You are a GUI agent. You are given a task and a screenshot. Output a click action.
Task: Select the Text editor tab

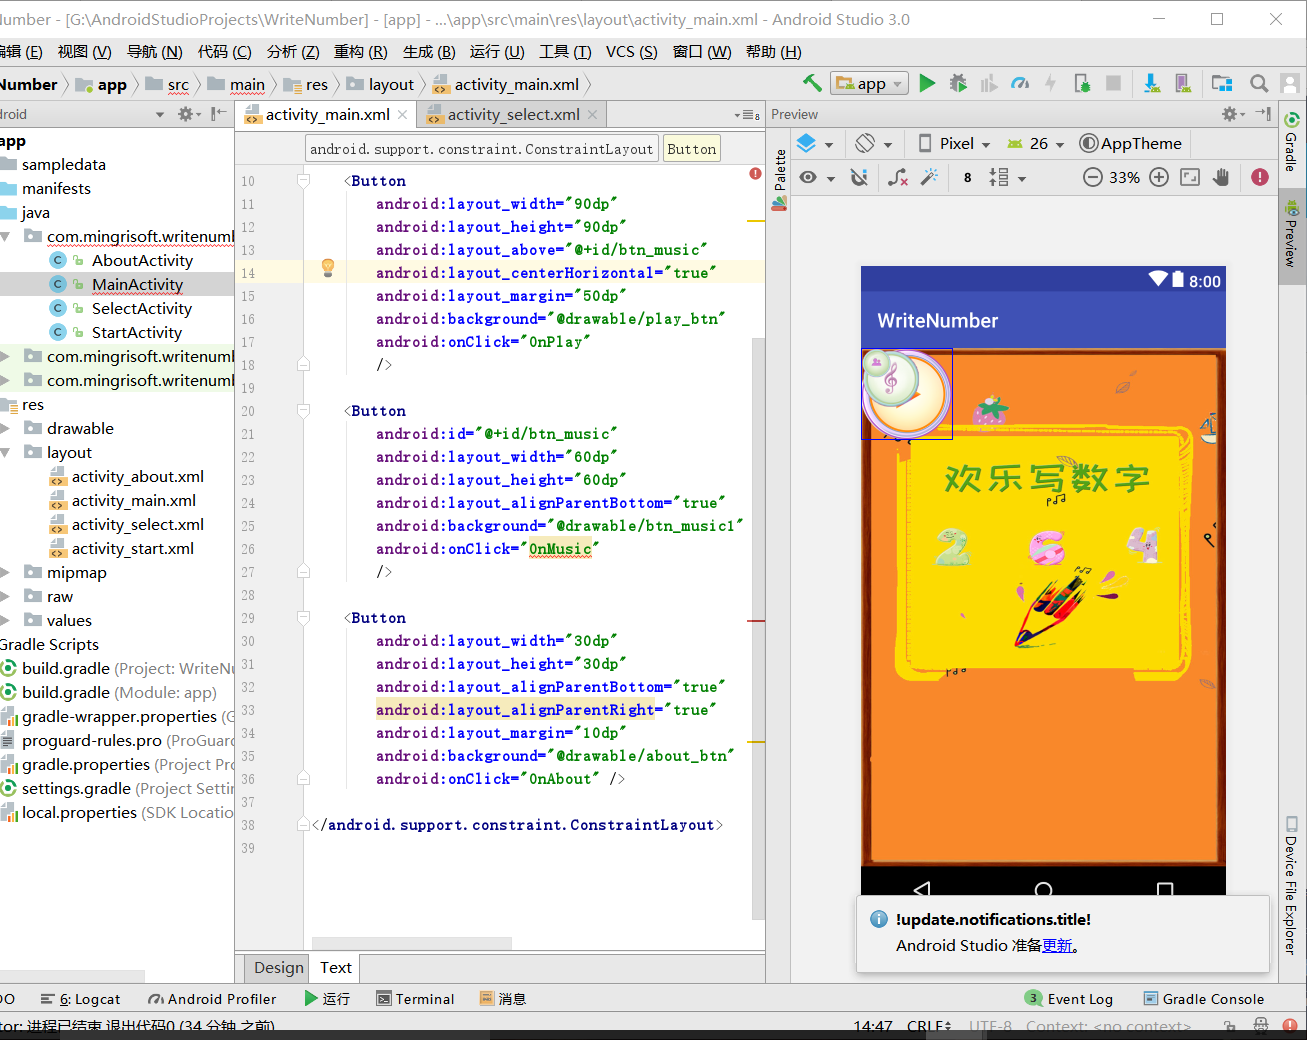click(335, 967)
